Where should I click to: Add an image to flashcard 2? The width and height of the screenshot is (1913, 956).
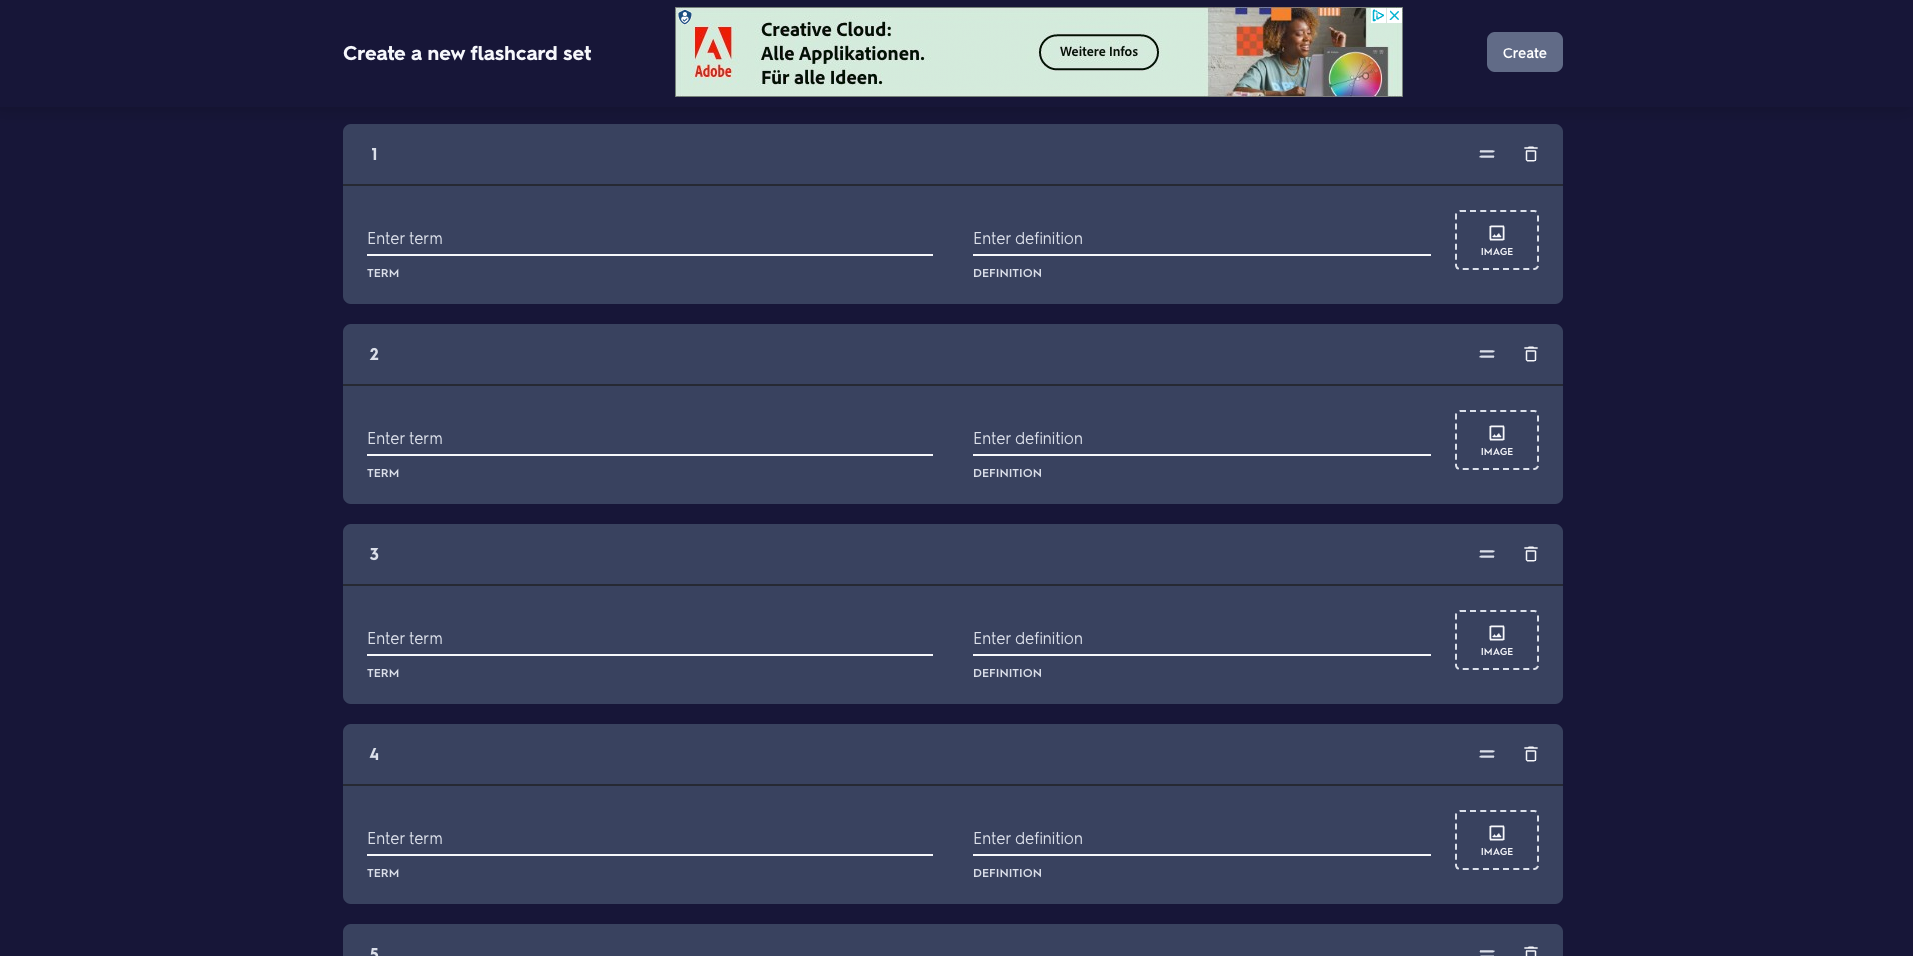(1496, 439)
